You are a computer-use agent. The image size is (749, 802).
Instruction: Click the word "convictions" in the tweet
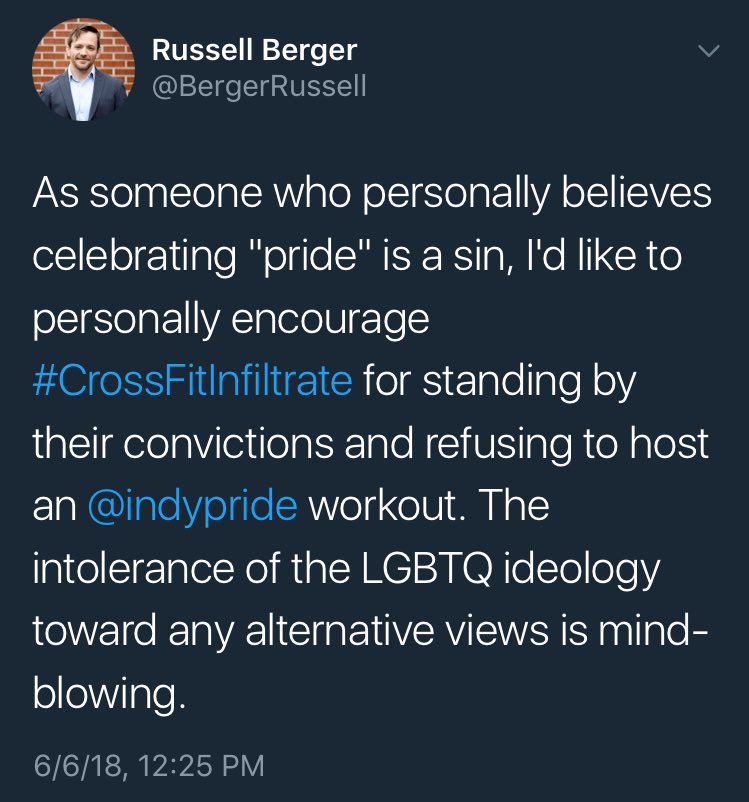[x=220, y=444]
